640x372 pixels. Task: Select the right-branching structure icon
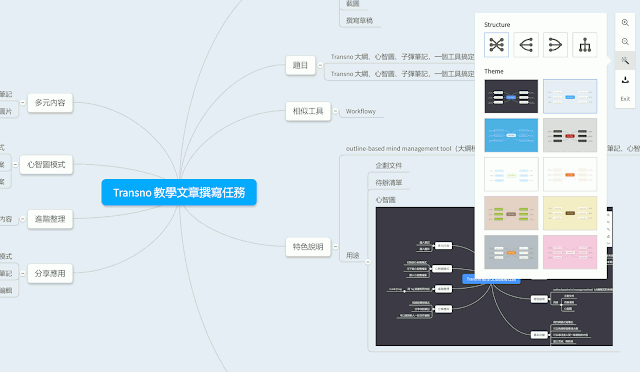556,45
